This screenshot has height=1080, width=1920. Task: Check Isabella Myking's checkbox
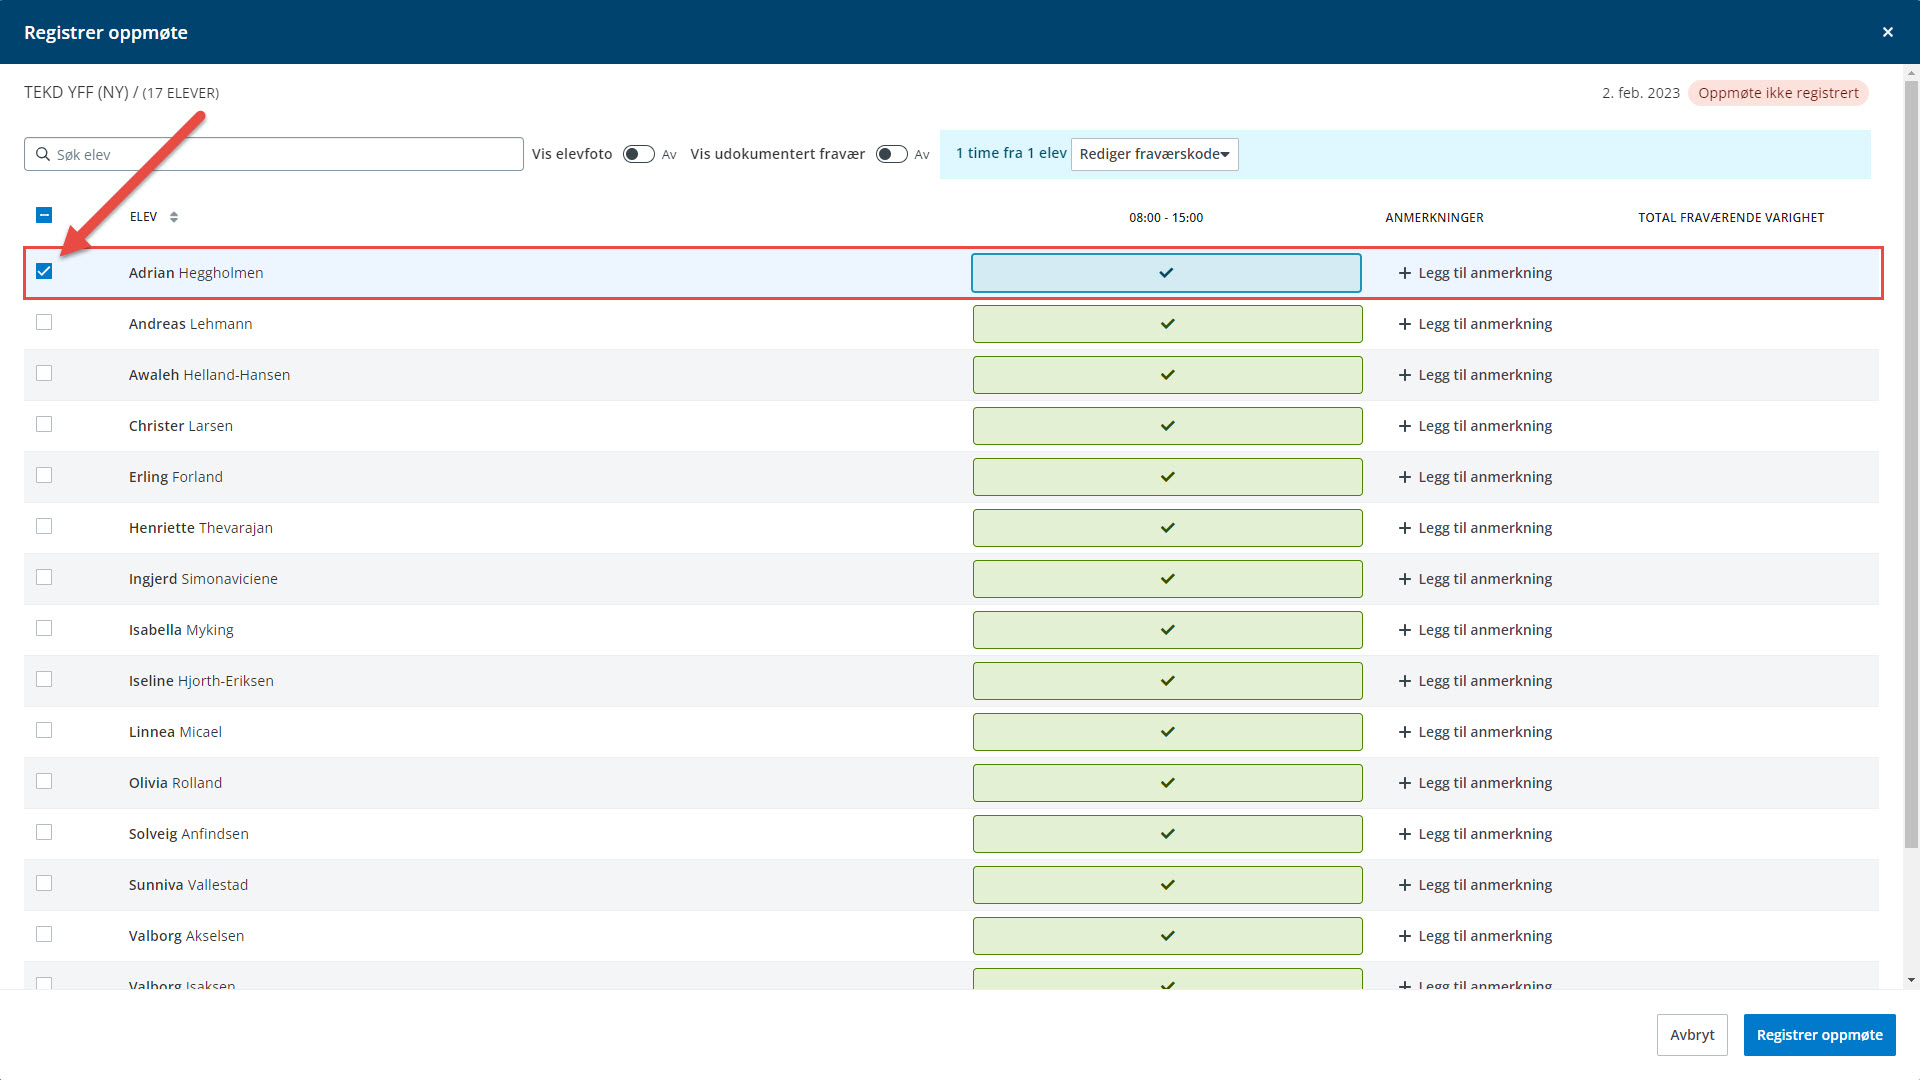click(x=44, y=628)
